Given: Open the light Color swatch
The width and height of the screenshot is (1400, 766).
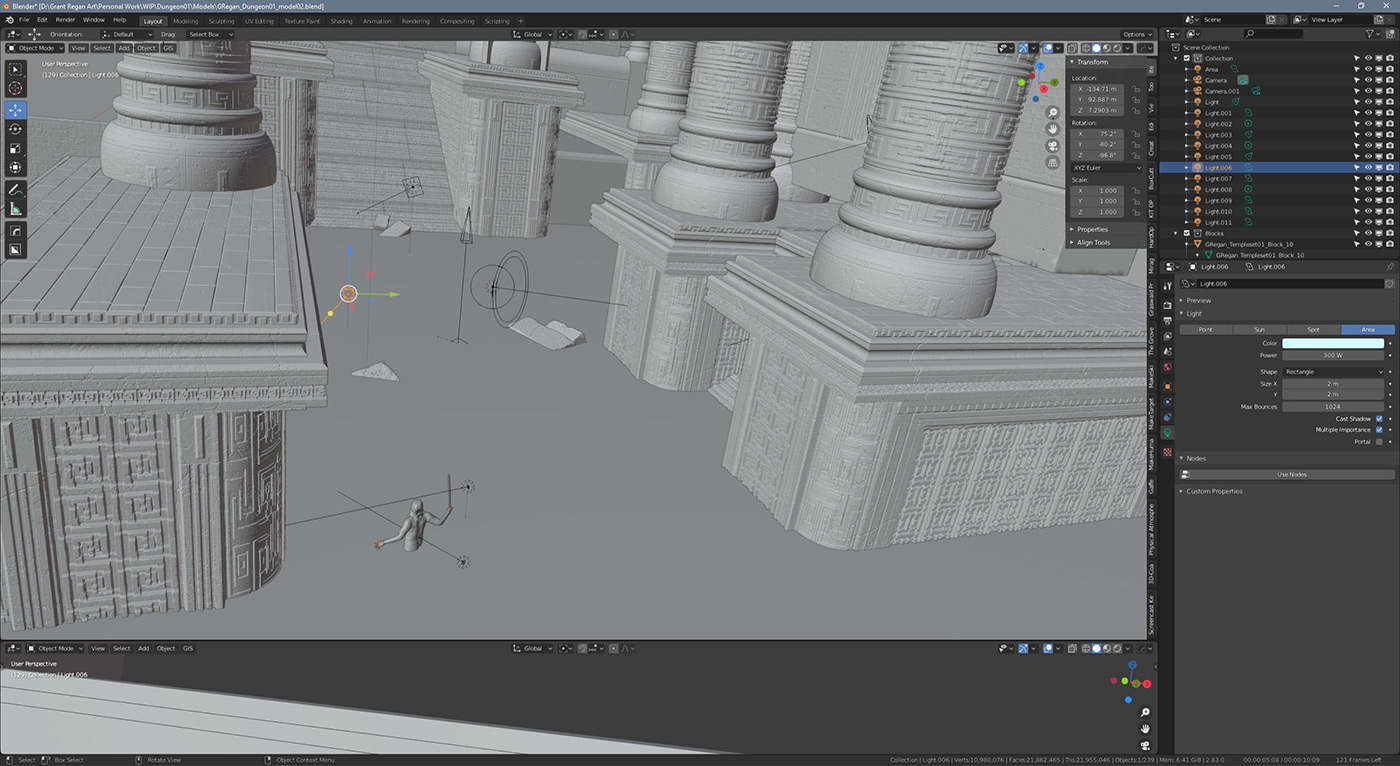Looking at the screenshot, I should point(1333,343).
